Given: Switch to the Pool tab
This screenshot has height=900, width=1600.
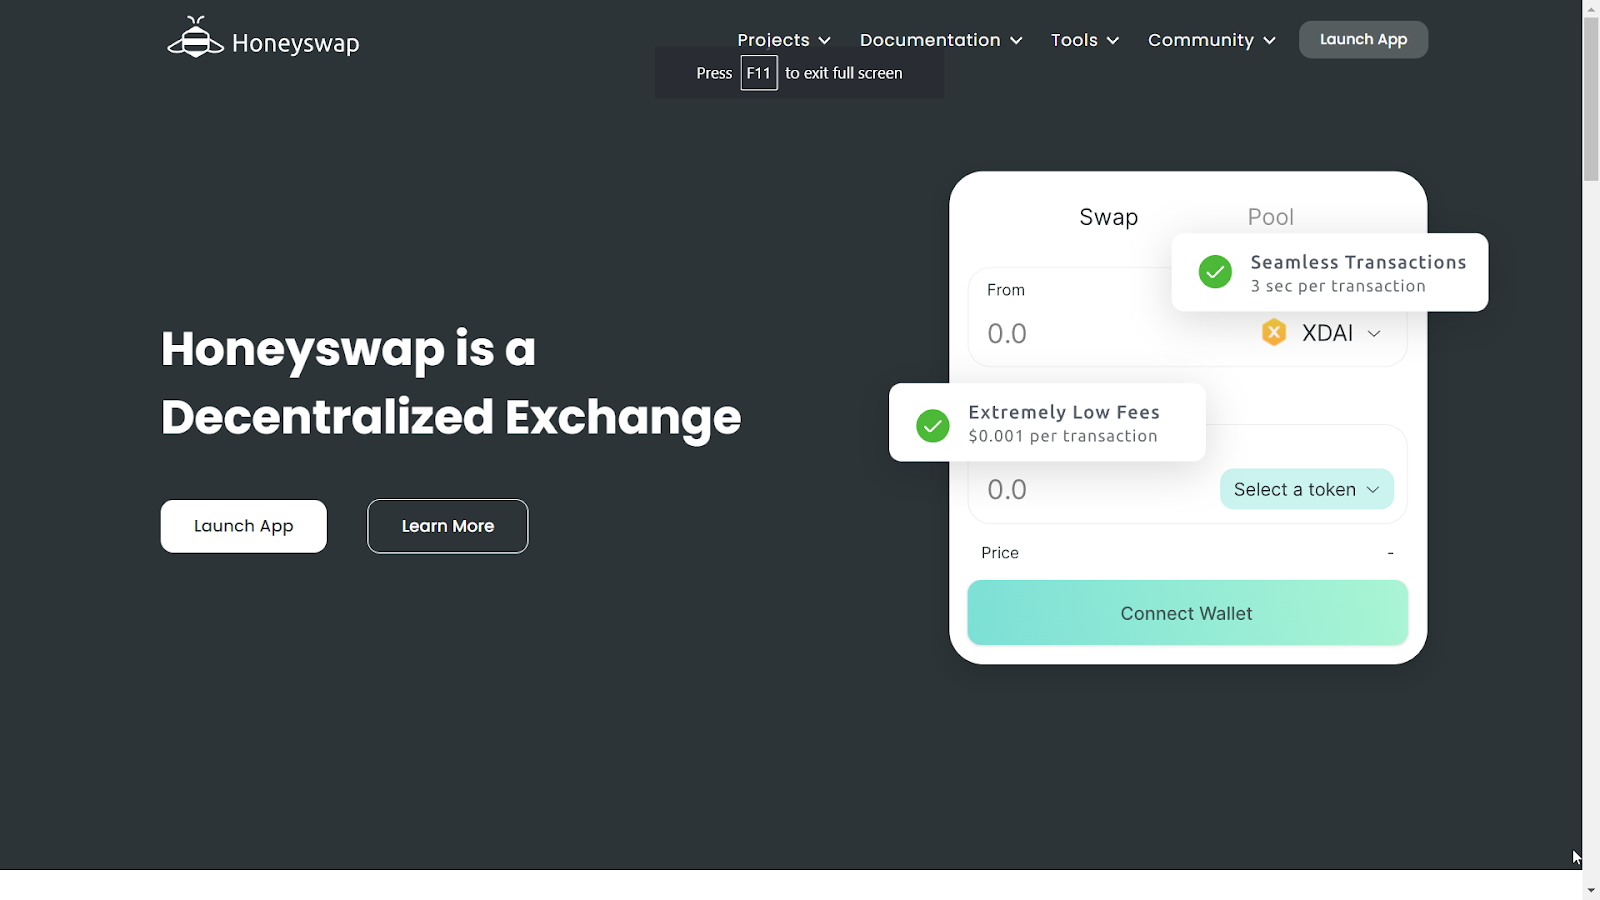Looking at the screenshot, I should 1270,217.
